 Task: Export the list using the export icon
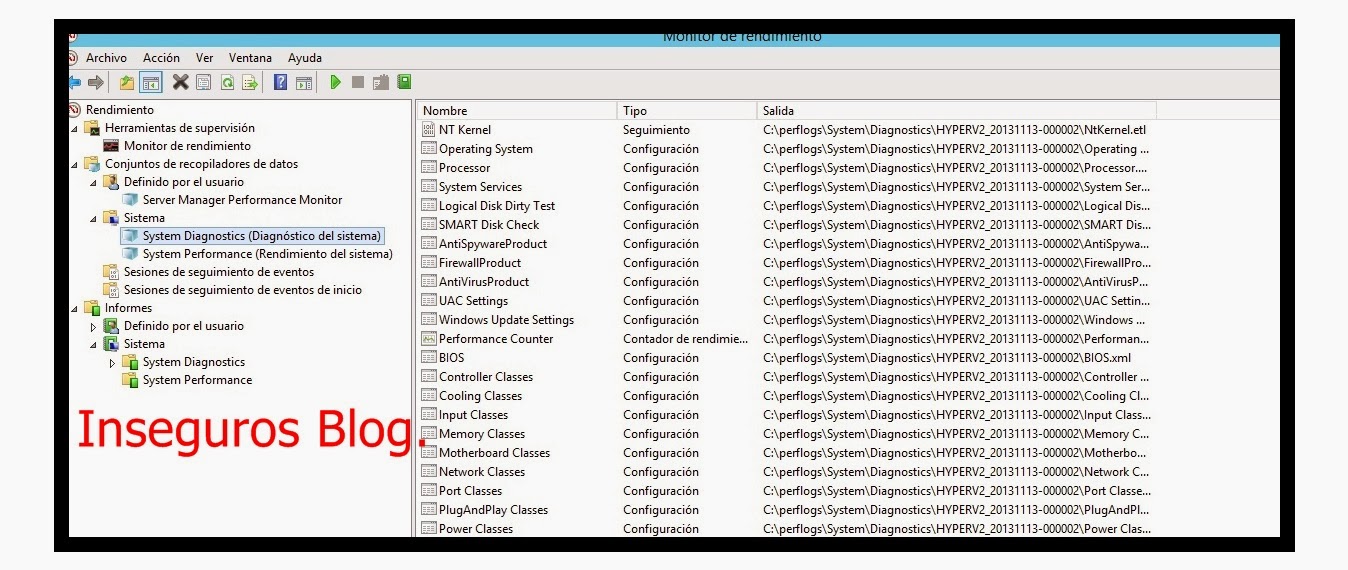coord(250,83)
